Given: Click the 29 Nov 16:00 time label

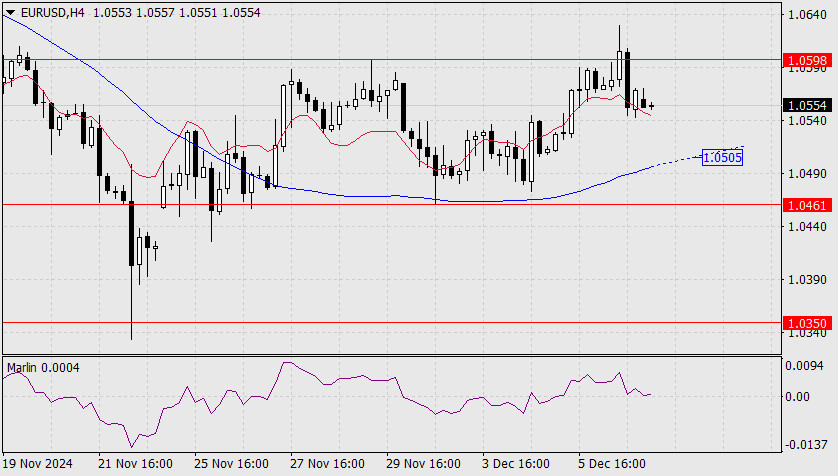Looking at the screenshot, I should point(423,463).
